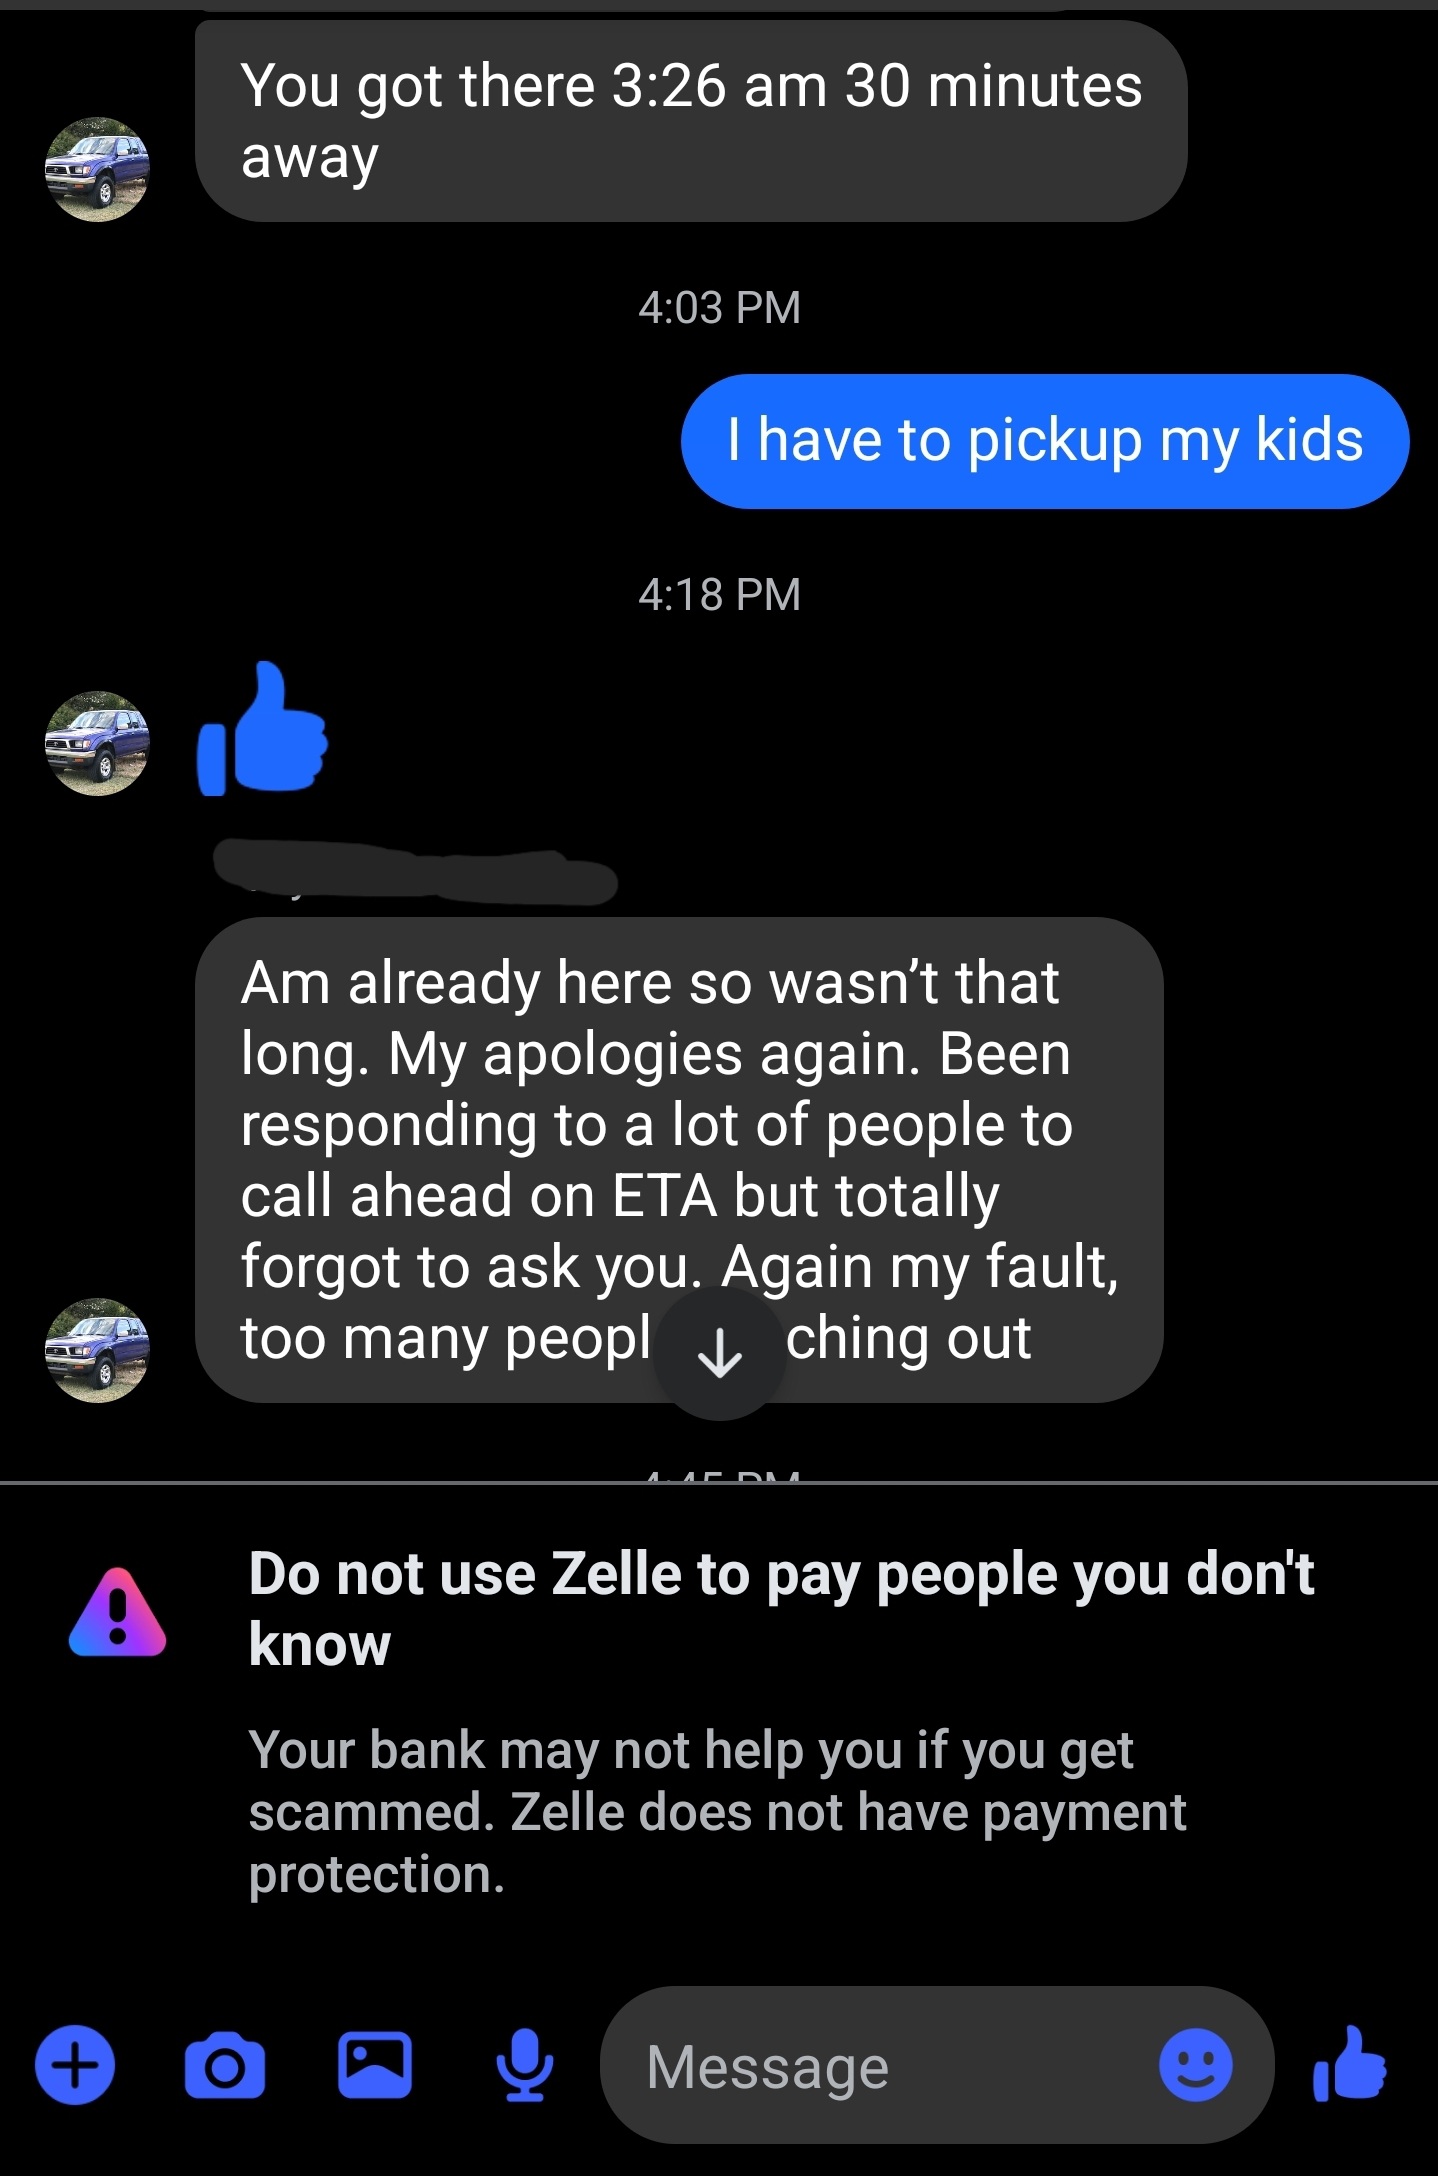Record a voice message with microphone
Viewport: 1438px width, 2176px height.
click(x=524, y=2065)
